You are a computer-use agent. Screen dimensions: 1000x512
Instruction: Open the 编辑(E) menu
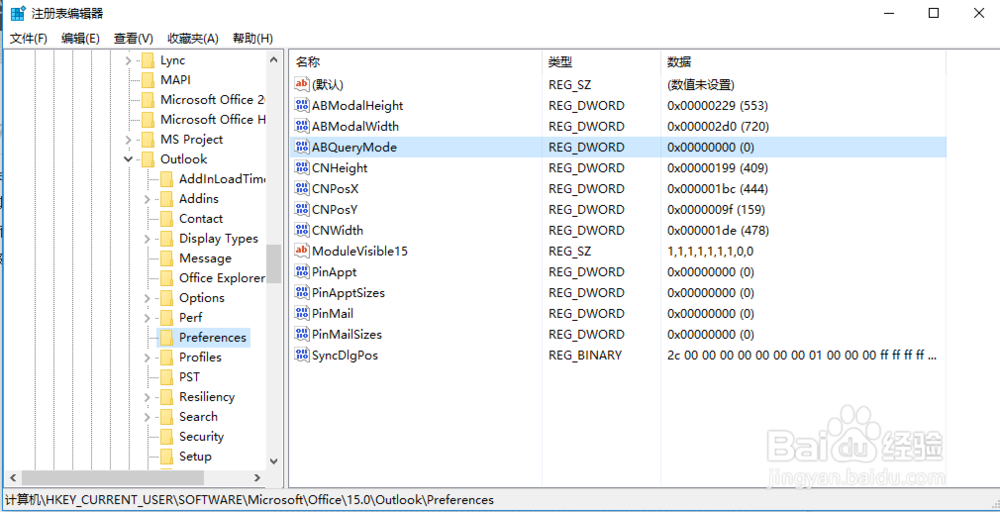point(80,38)
